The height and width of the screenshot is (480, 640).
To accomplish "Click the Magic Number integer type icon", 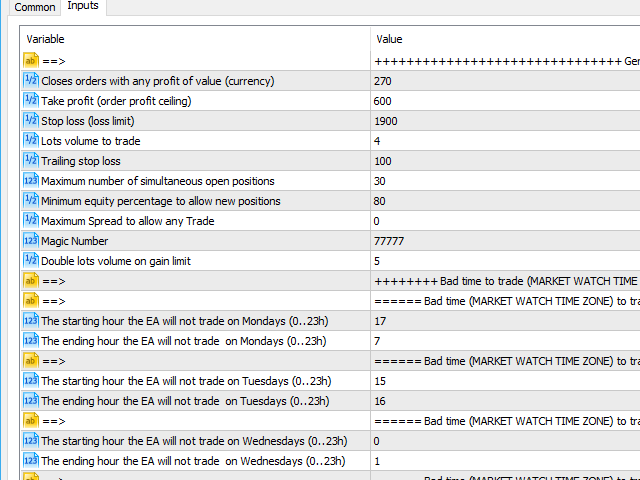I will pyautogui.click(x=30, y=241).
